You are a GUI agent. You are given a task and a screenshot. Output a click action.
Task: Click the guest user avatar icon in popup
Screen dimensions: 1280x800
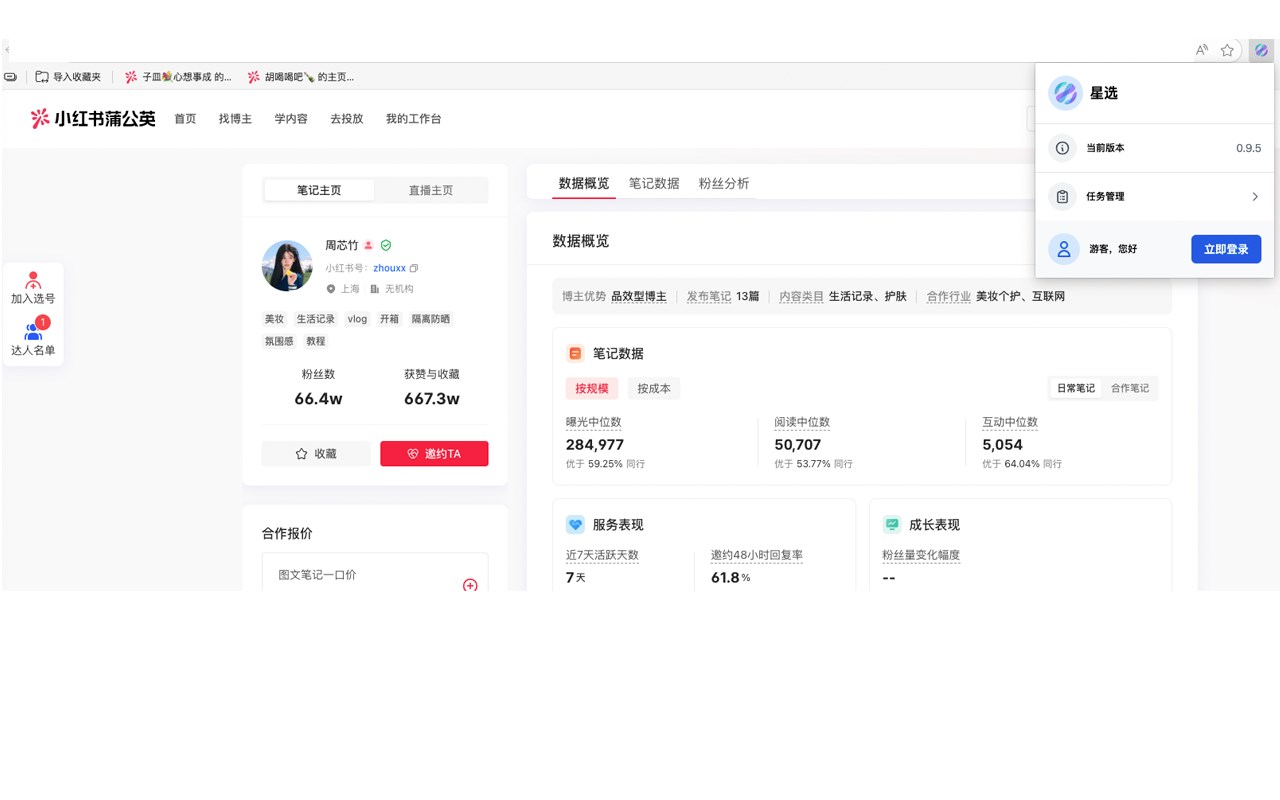(x=1064, y=249)
